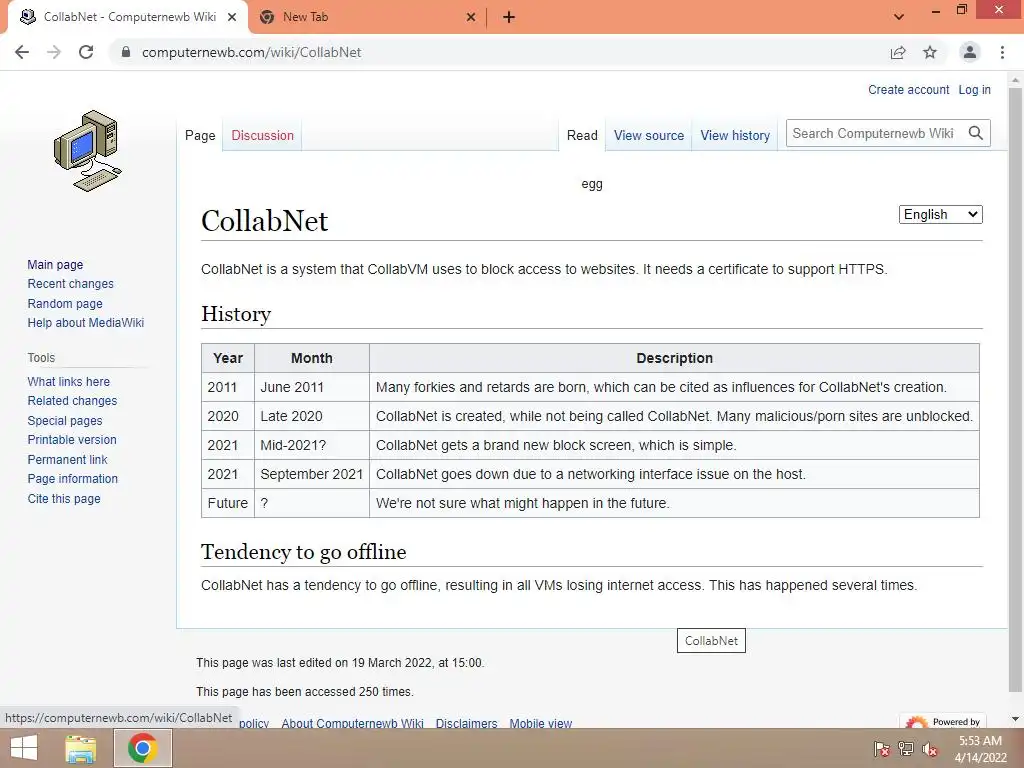Click the CollabNet tooltip box
This screenshot has width=1024, height=768.
click(x=711, y=641)
